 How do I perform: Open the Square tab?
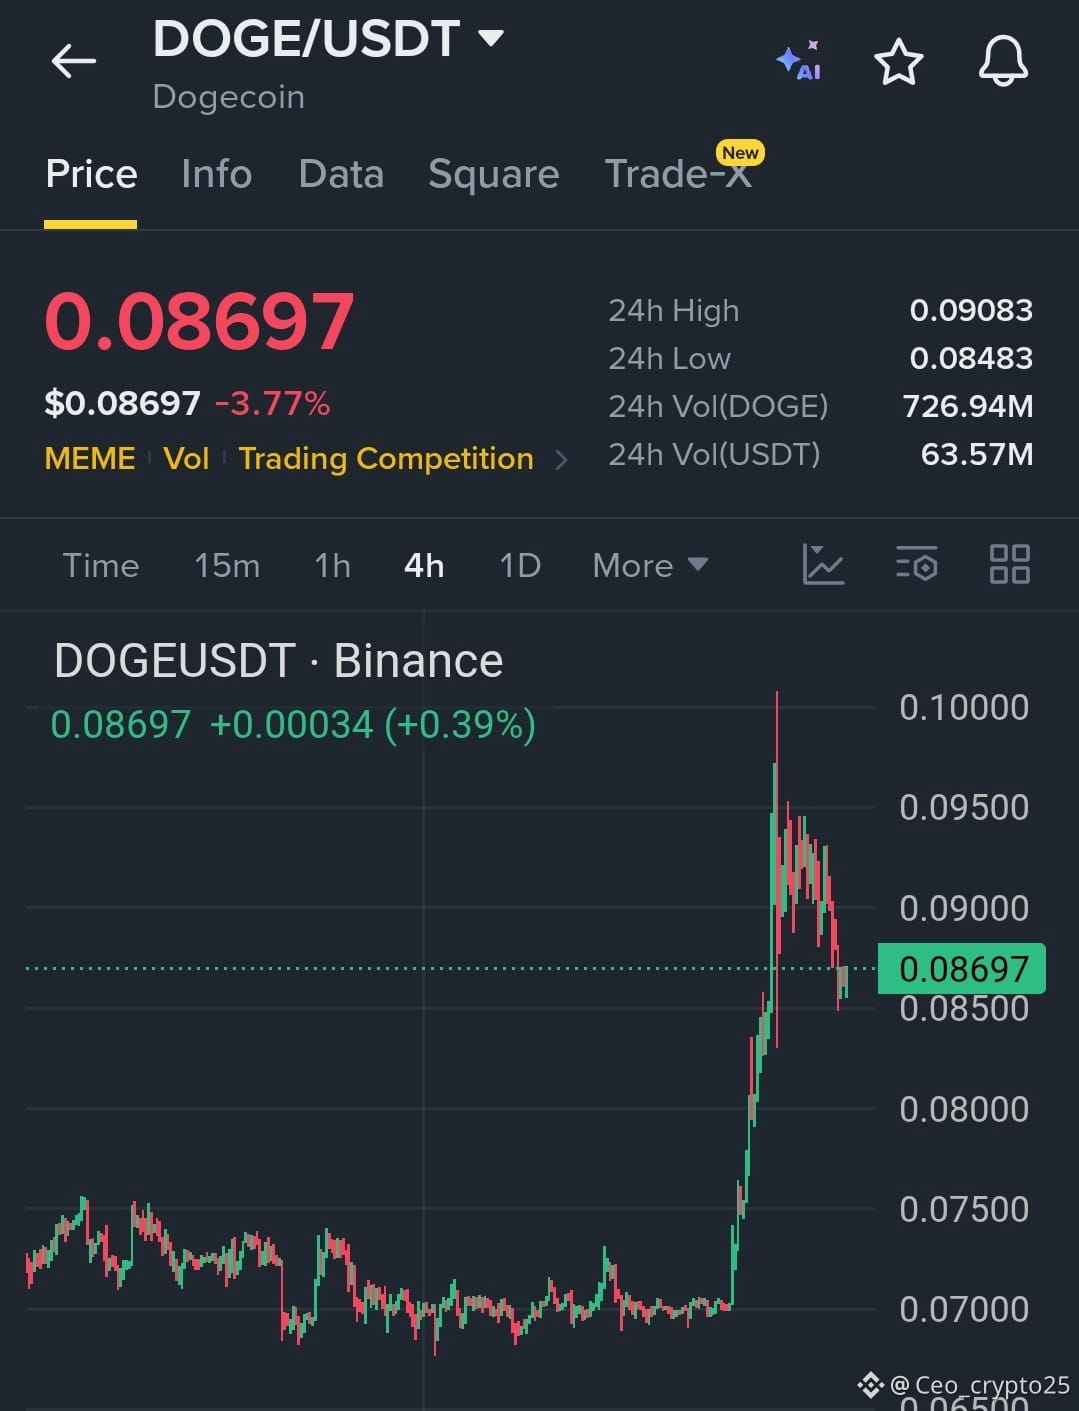pos(493,175)
